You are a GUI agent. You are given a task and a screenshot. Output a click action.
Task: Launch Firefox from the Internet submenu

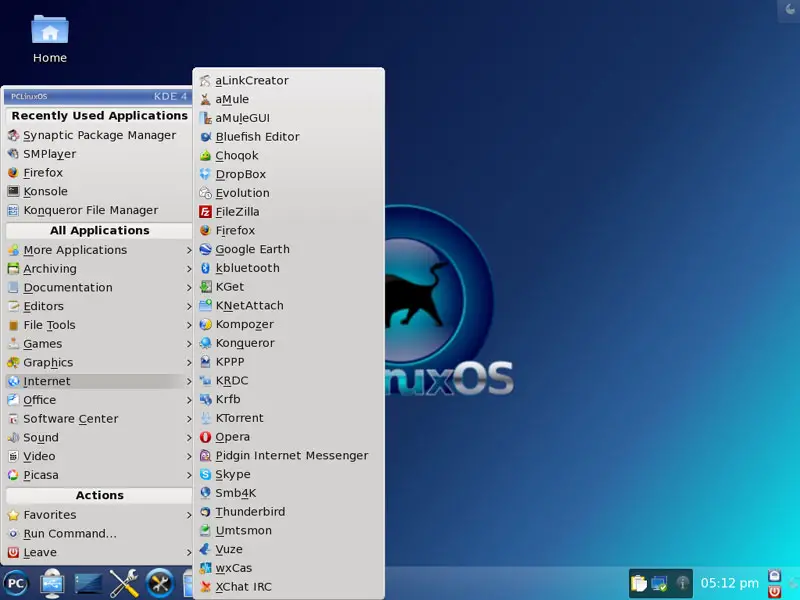click(x=289, y=231)
